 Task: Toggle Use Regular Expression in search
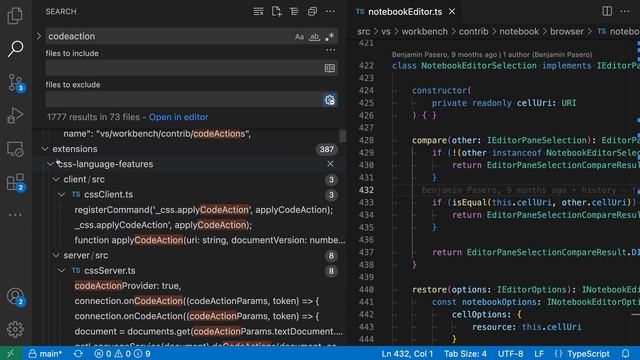point(329,37)
